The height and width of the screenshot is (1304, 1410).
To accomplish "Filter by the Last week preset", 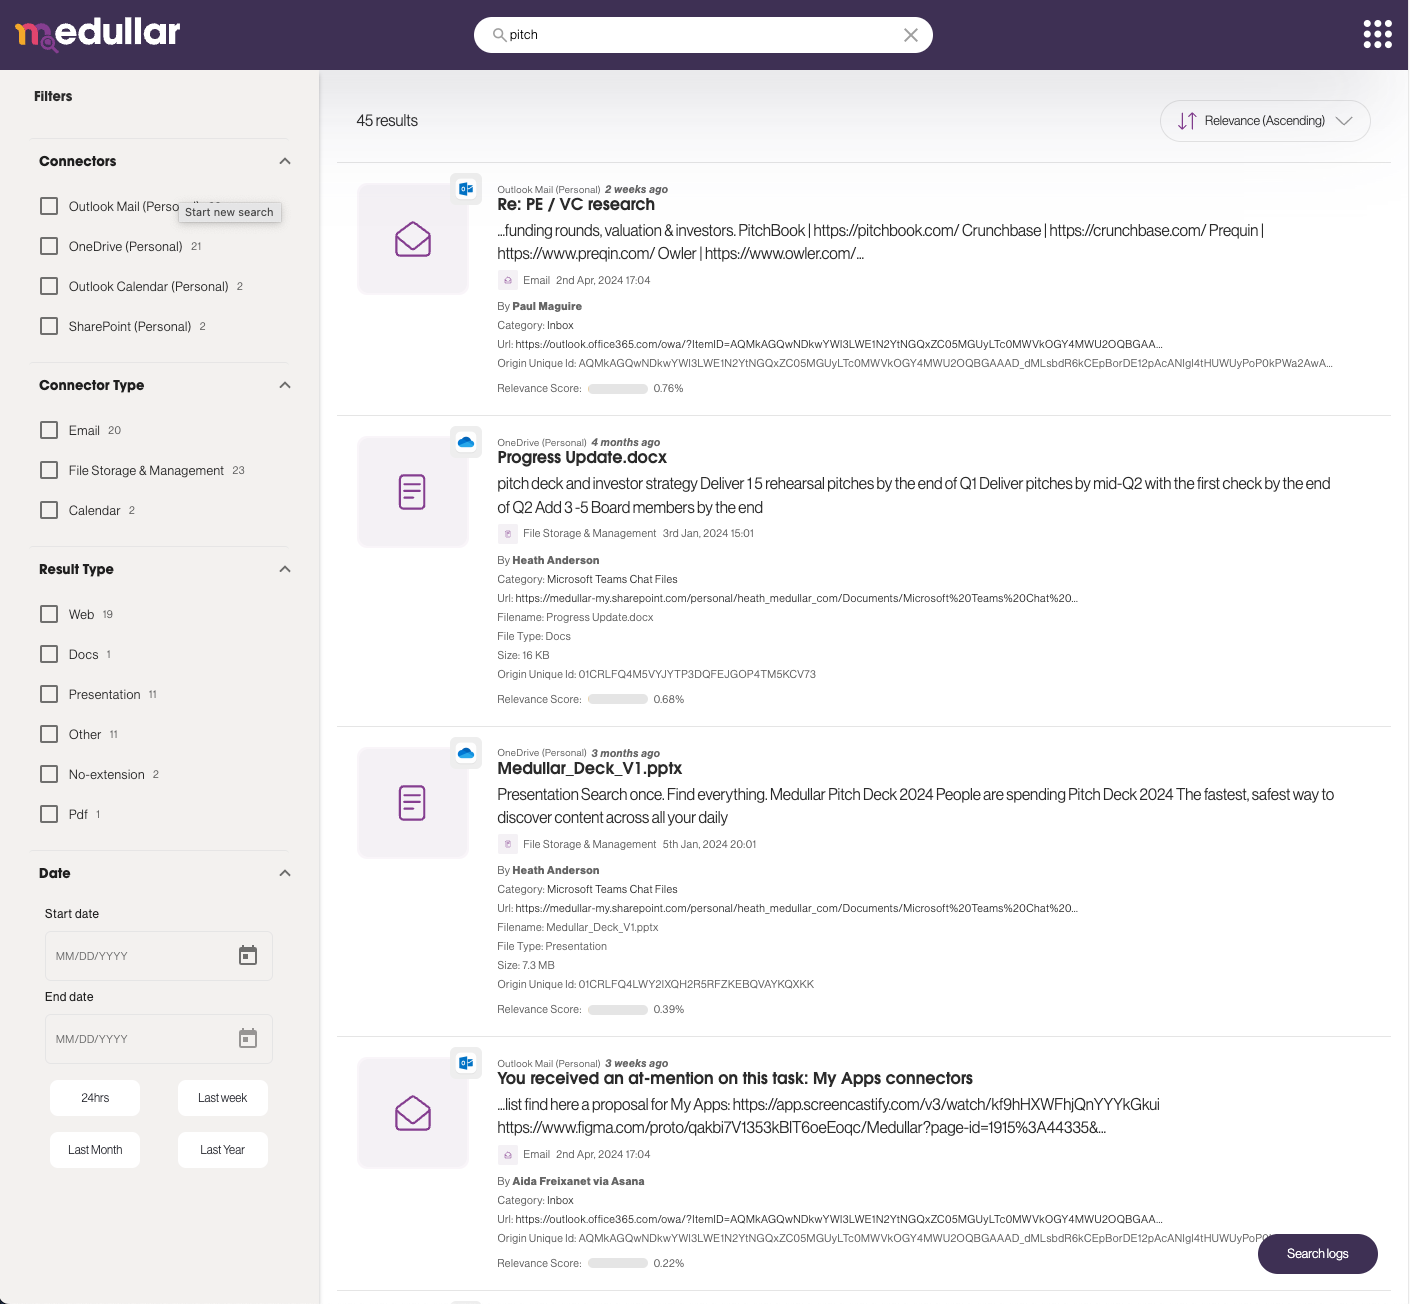I will pyautogui.click(x=222, y=1098).
